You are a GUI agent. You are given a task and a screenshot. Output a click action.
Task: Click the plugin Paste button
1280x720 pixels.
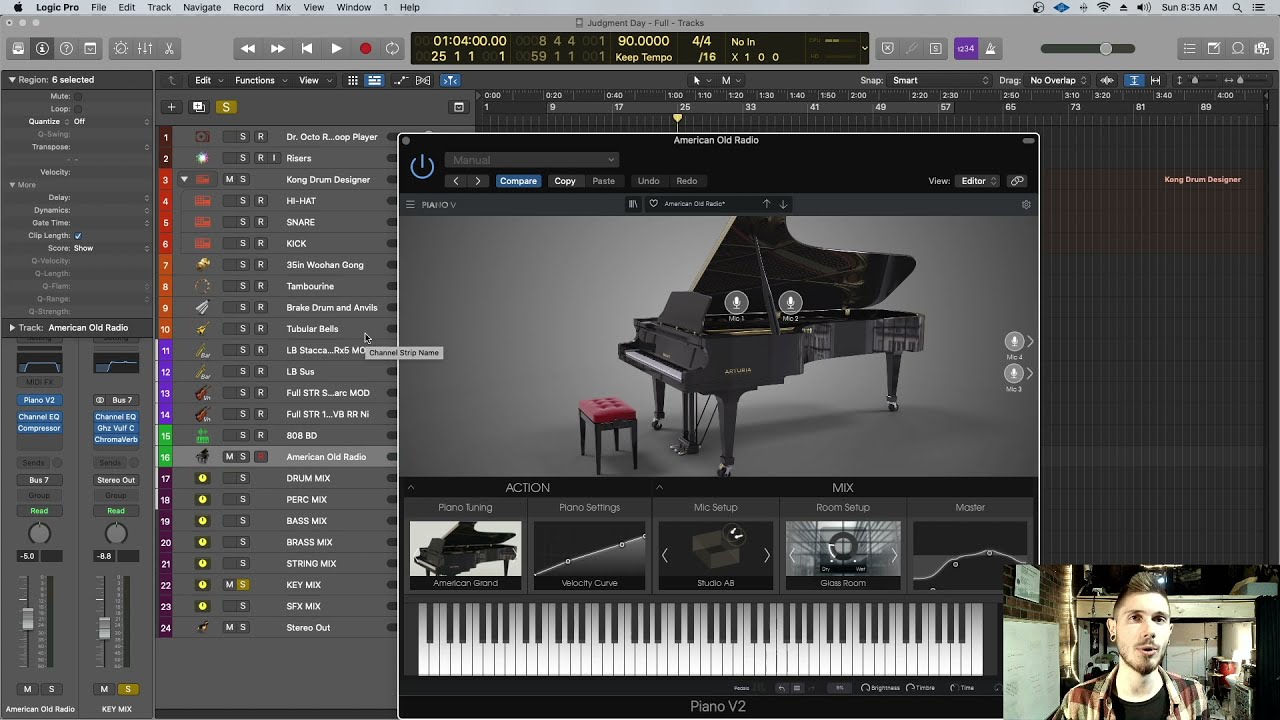[x=604, y=181]
